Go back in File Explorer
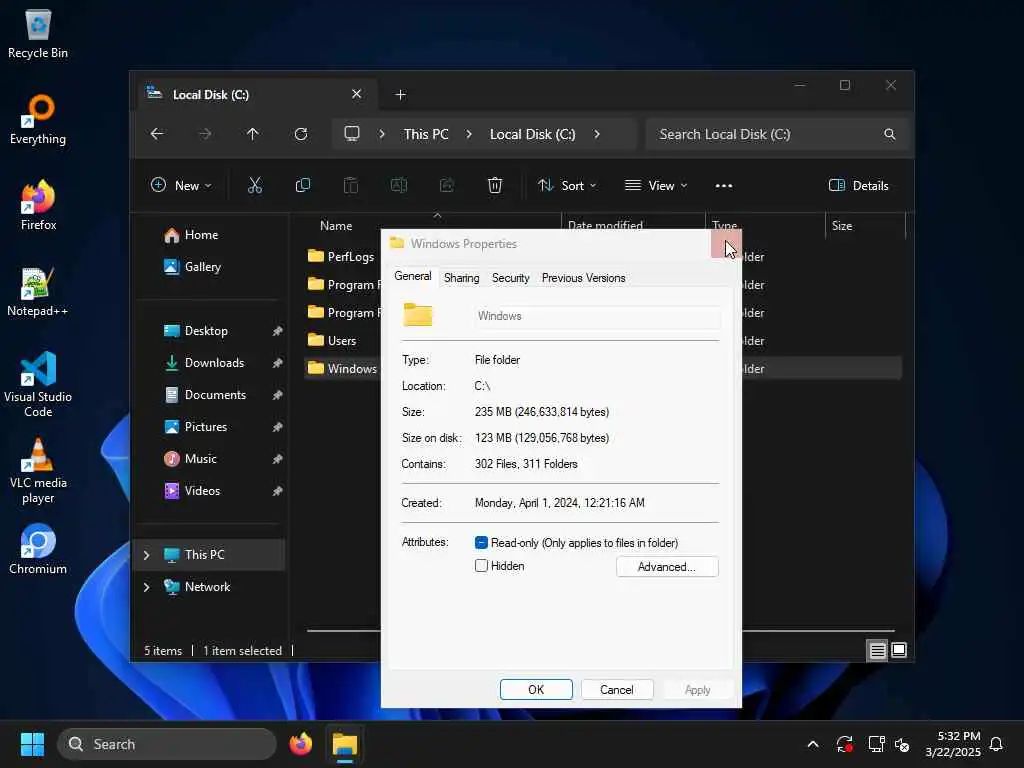Viewport: 1024px width, 768px height. tap(157, 134)
